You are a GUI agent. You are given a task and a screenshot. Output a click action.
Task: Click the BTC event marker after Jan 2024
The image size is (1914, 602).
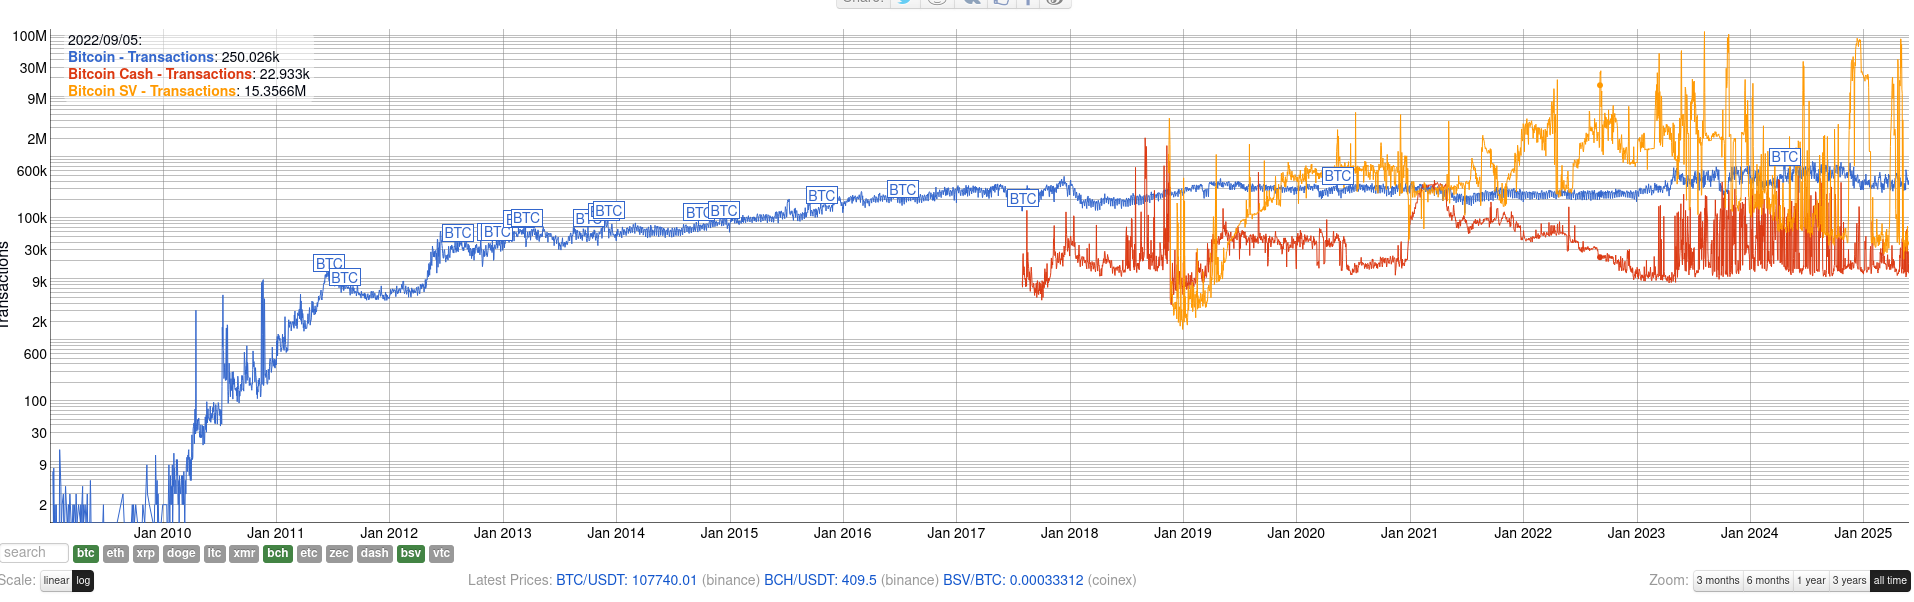(x=1785, y=157)
